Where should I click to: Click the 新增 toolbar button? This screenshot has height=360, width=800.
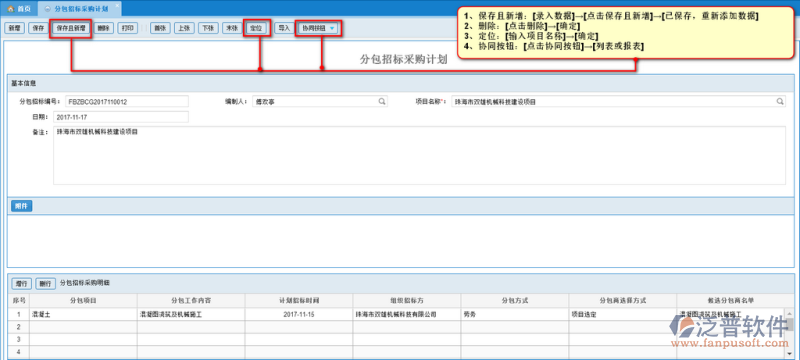[x=14, y=29]
